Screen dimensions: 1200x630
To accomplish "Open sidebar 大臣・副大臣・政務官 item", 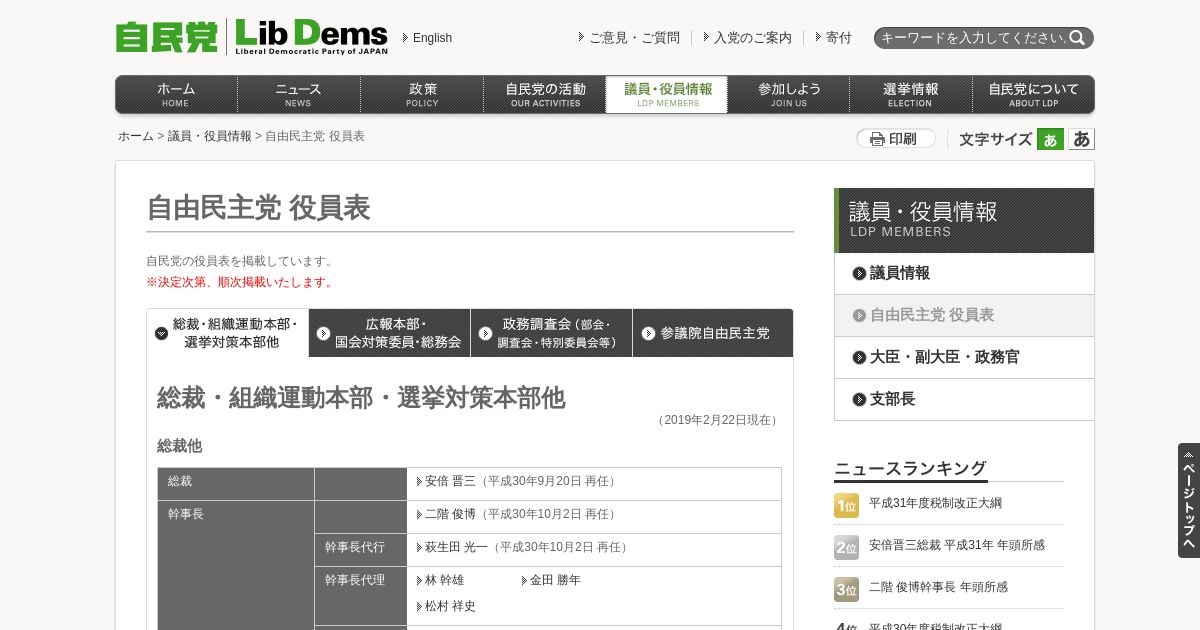I will [964, 357].
